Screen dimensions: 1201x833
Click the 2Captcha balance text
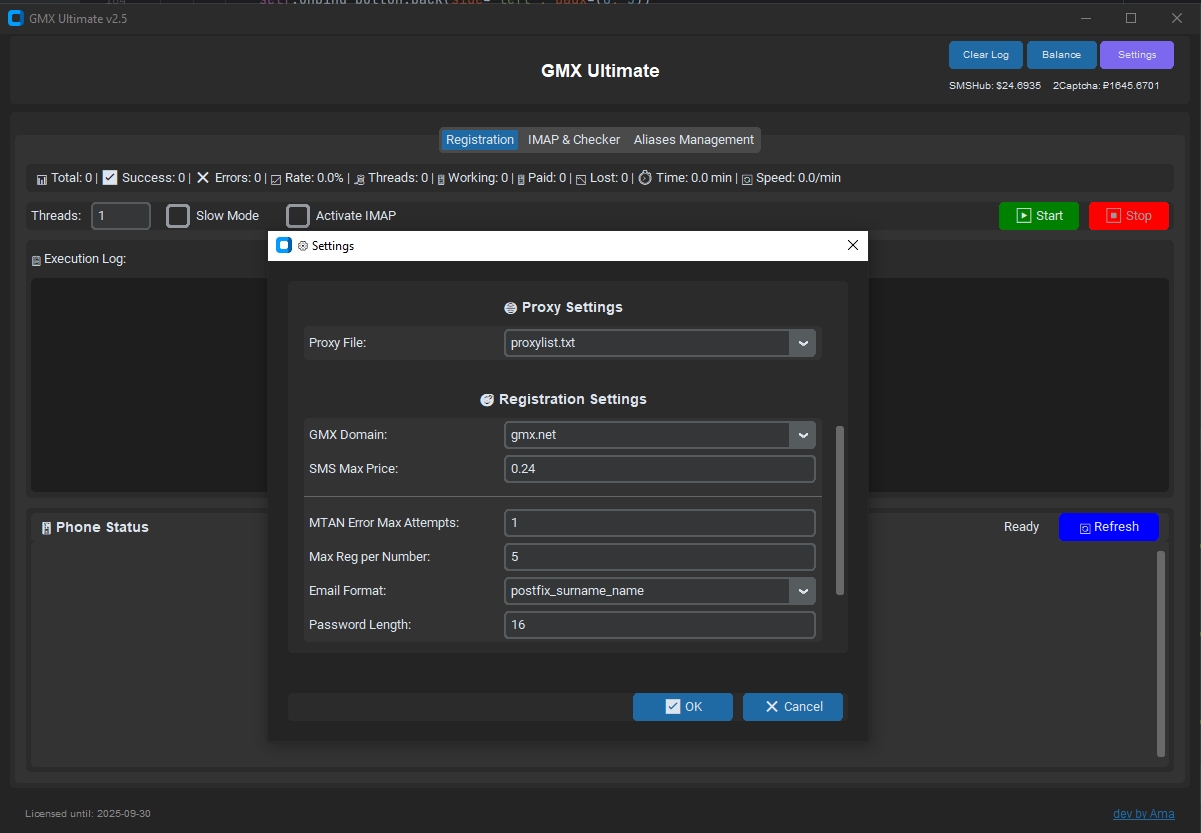1106,86
